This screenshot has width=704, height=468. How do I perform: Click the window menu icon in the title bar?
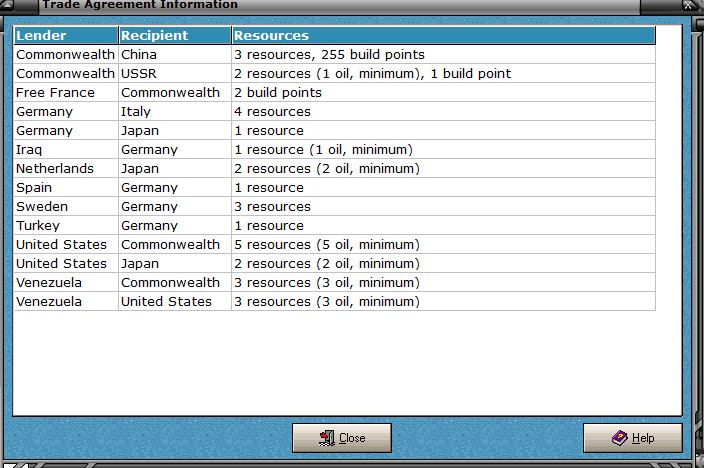[8, 5]
